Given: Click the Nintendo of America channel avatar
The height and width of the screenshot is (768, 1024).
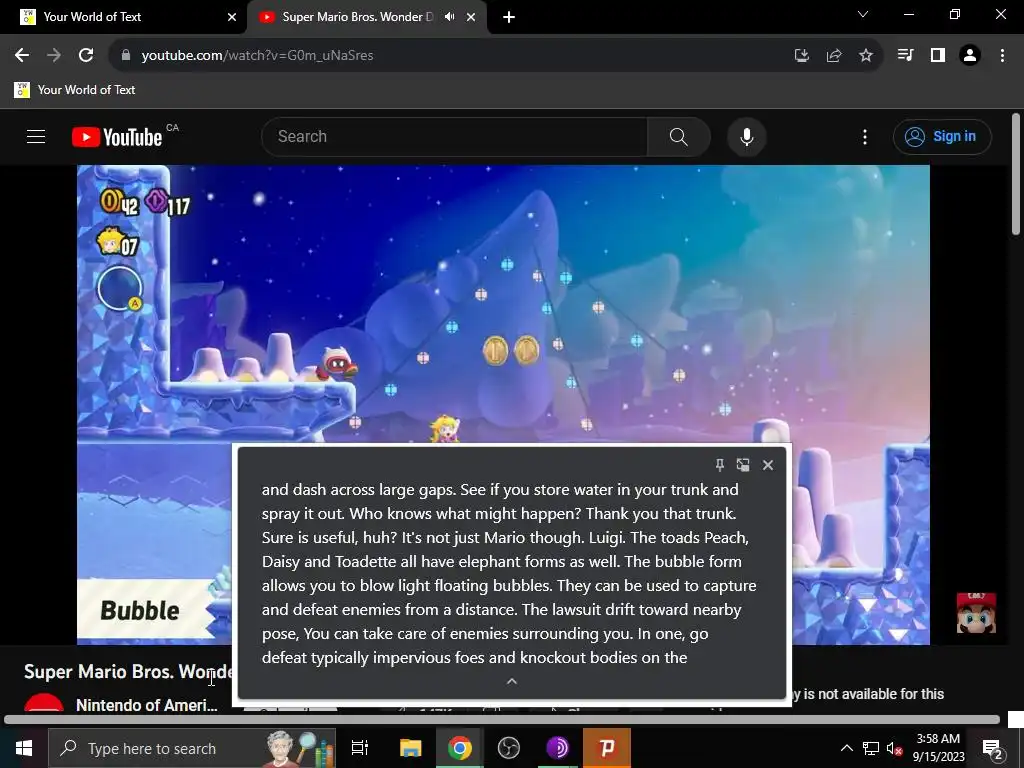Looking at the screenshot, I should [x=44, y=703].
